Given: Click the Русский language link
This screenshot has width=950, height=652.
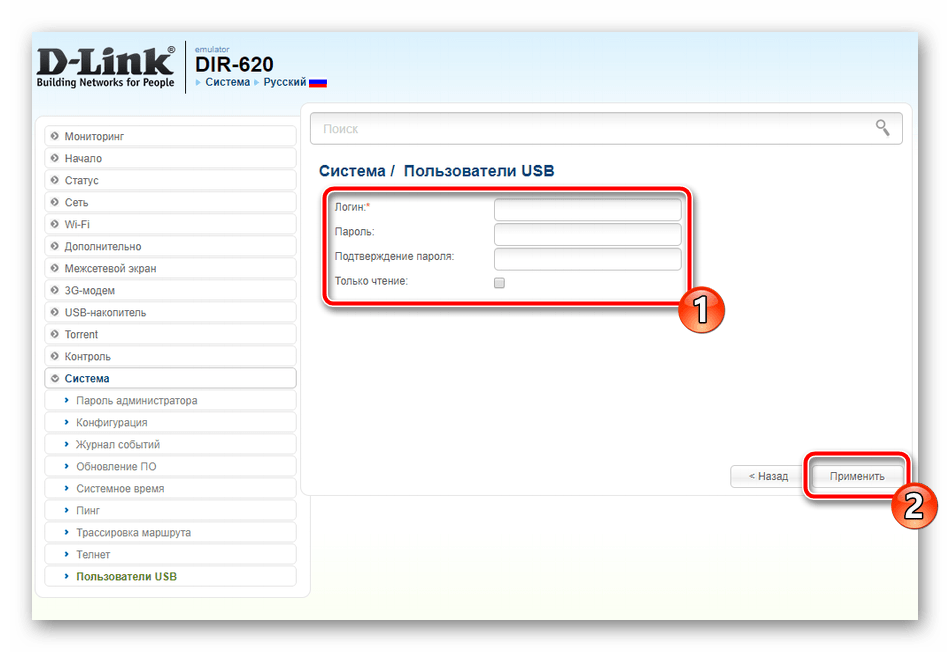Looking at the screenshot, I should click(x=285, y=82).
